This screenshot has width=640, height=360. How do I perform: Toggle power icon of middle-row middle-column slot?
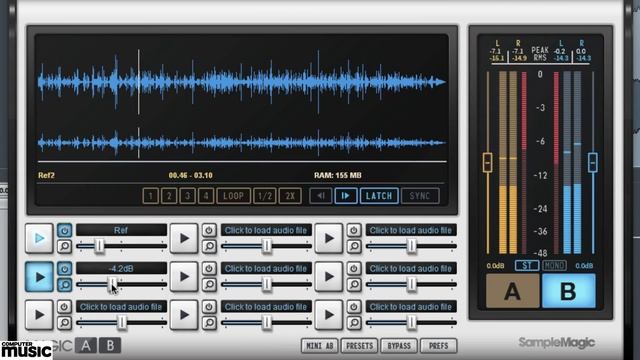tap(209, 269)
